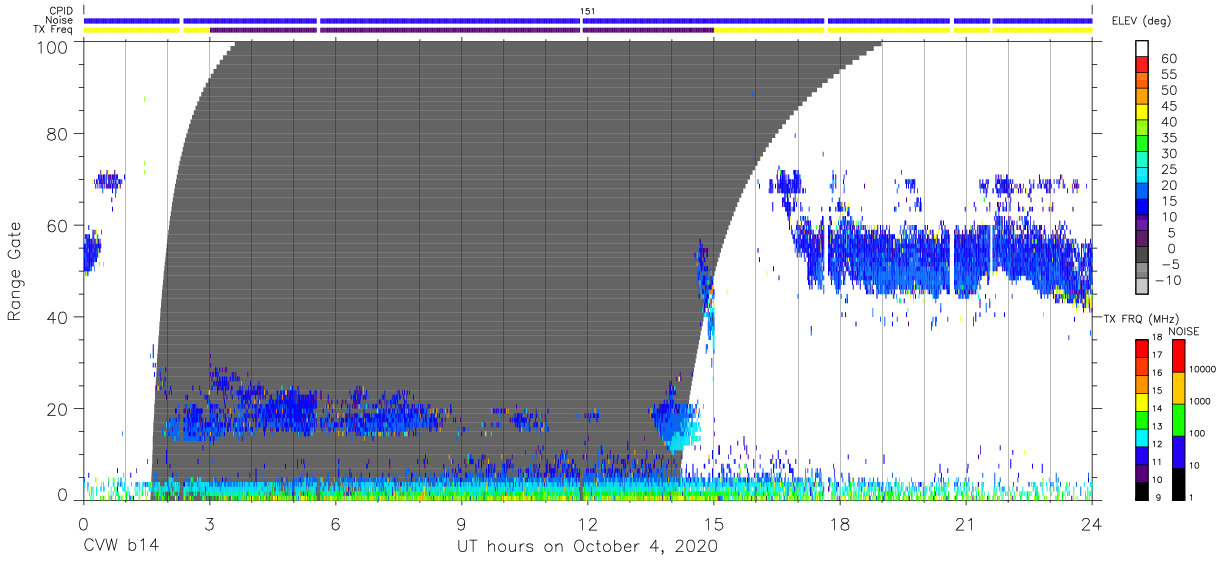Click the 15 tick on UT hours axis
Viewport: 1228px width, 567px height.
[x=714, y=524]
